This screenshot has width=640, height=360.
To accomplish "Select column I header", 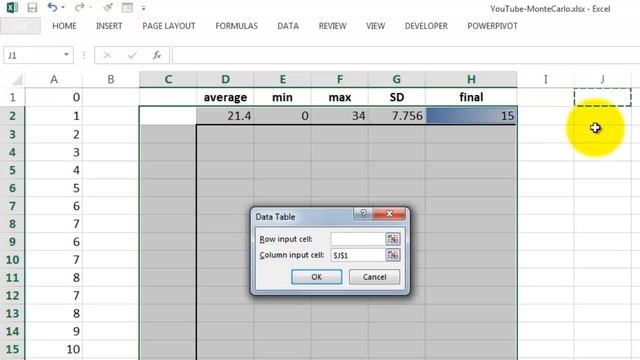I will [545, 79].
